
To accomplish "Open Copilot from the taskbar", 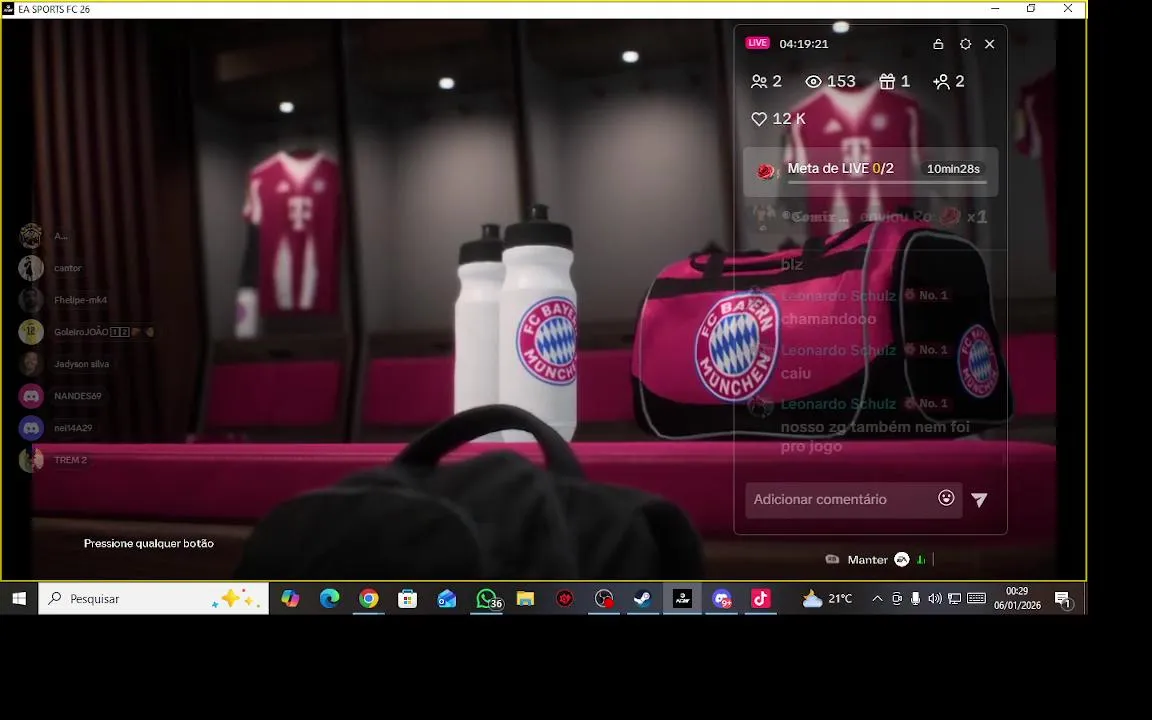I will (x=290, y=599).
